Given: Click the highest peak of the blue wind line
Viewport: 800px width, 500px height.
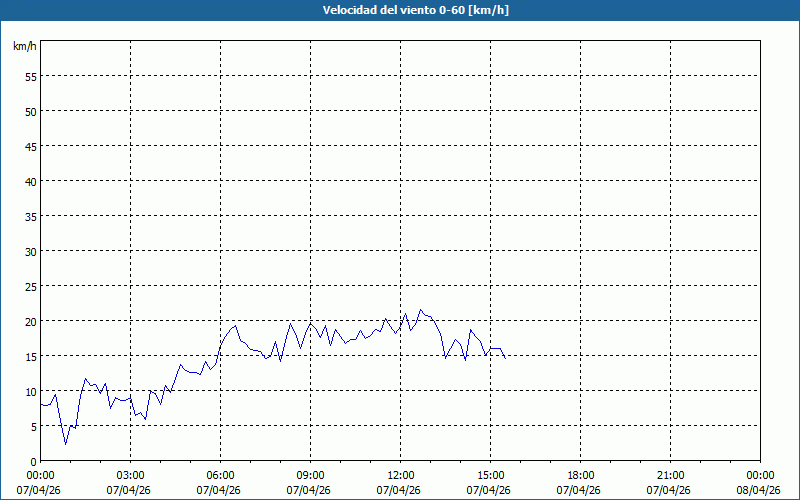Looking at the screenshot, I should [420, 310].
